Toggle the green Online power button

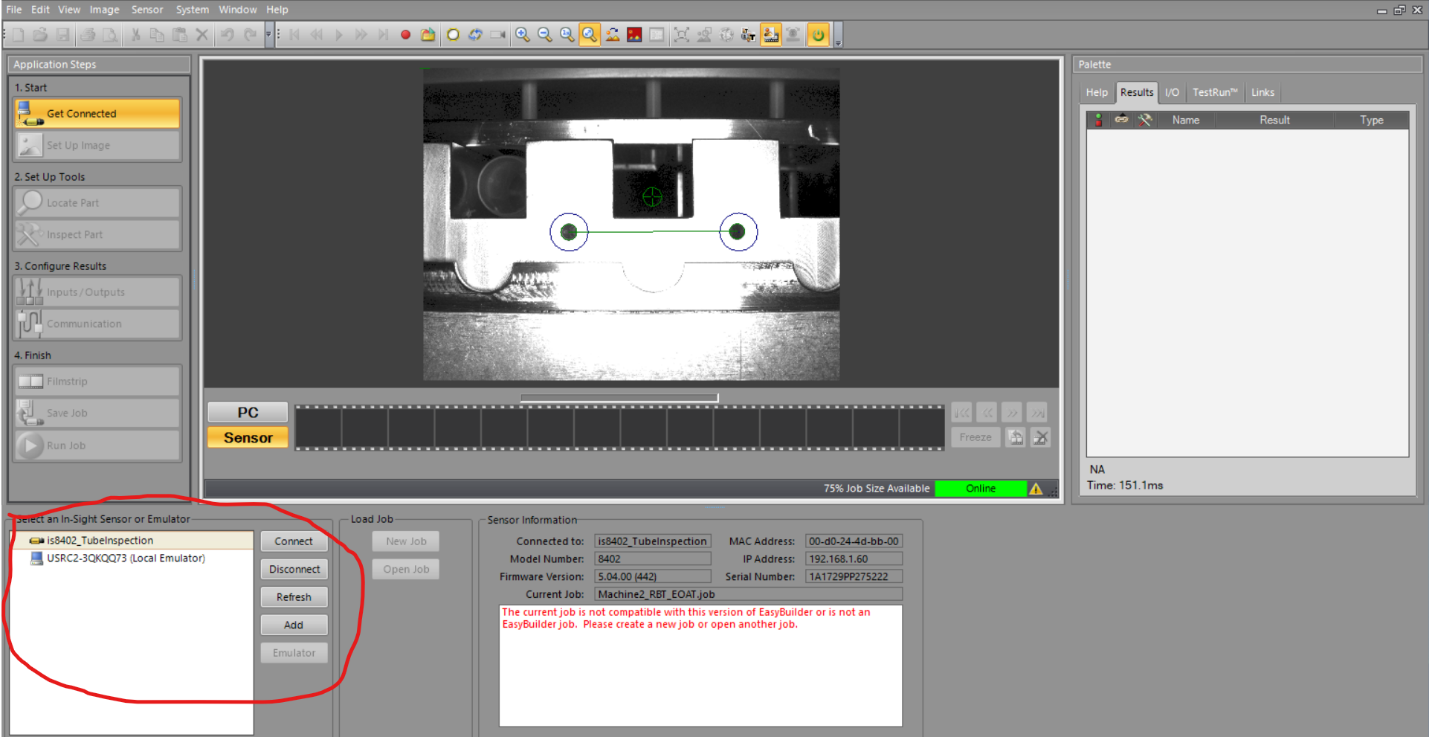pyautogui.click(x=818, y=34)
